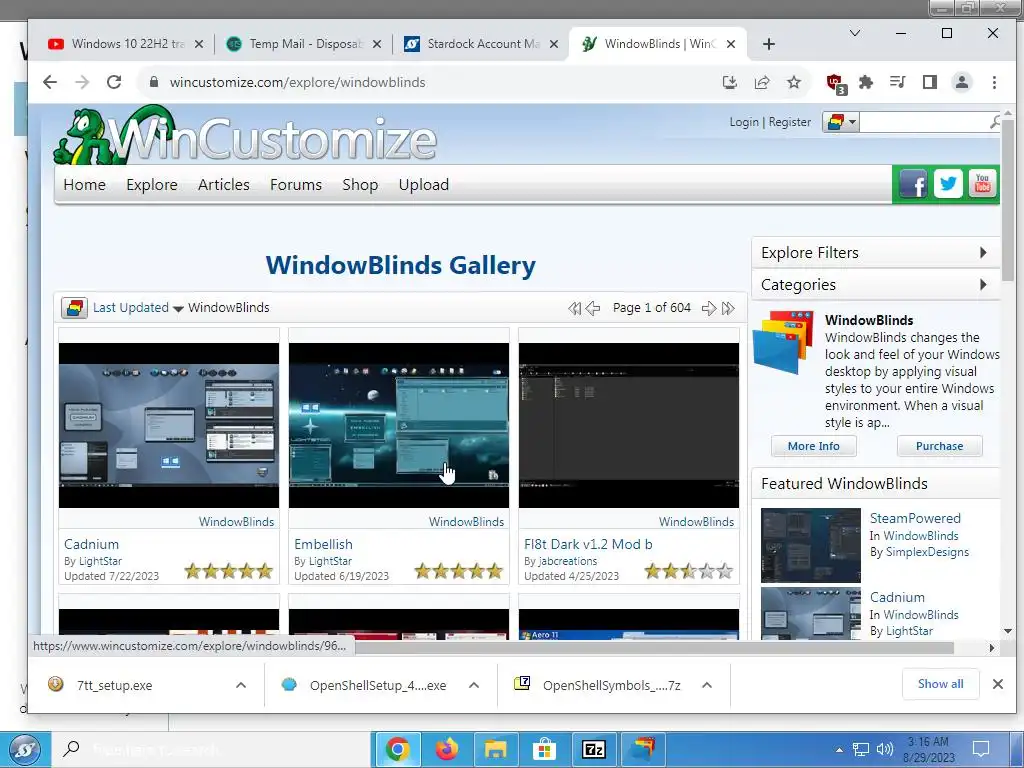
Task: Expand the Categories panel
Action: 876,285
